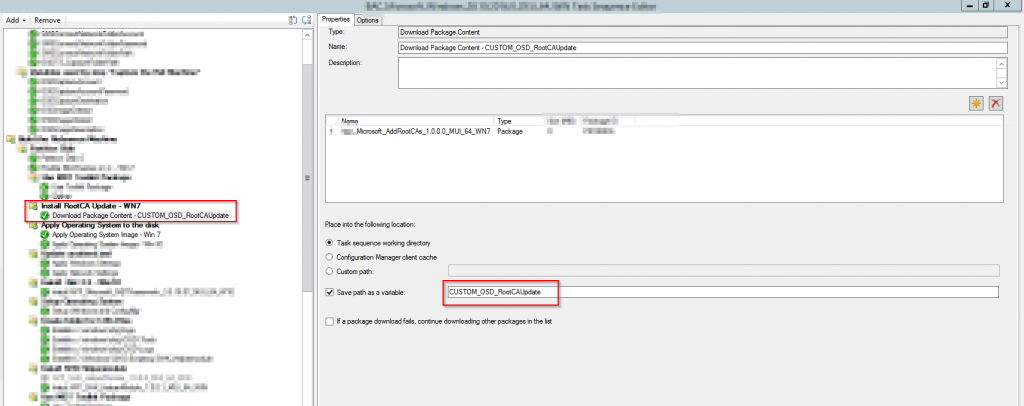The height and width of the screenshot is (406, 1024).
Task: Click the Name column header in package list
Action: tap(417, 121)
